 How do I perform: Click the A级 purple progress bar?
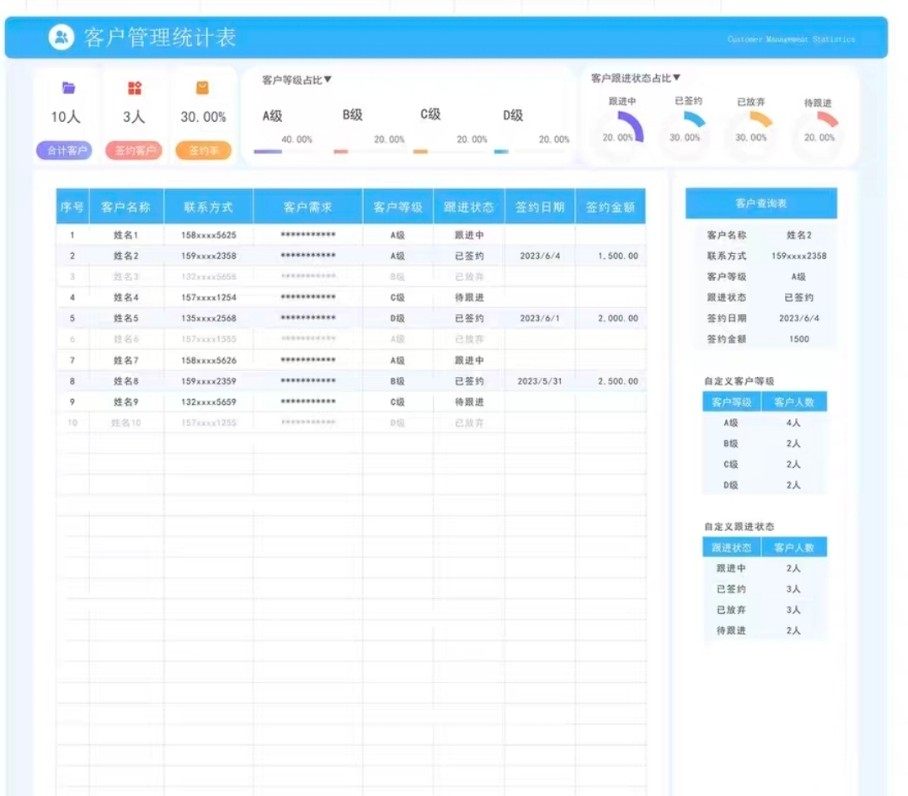tap(268, 152)
